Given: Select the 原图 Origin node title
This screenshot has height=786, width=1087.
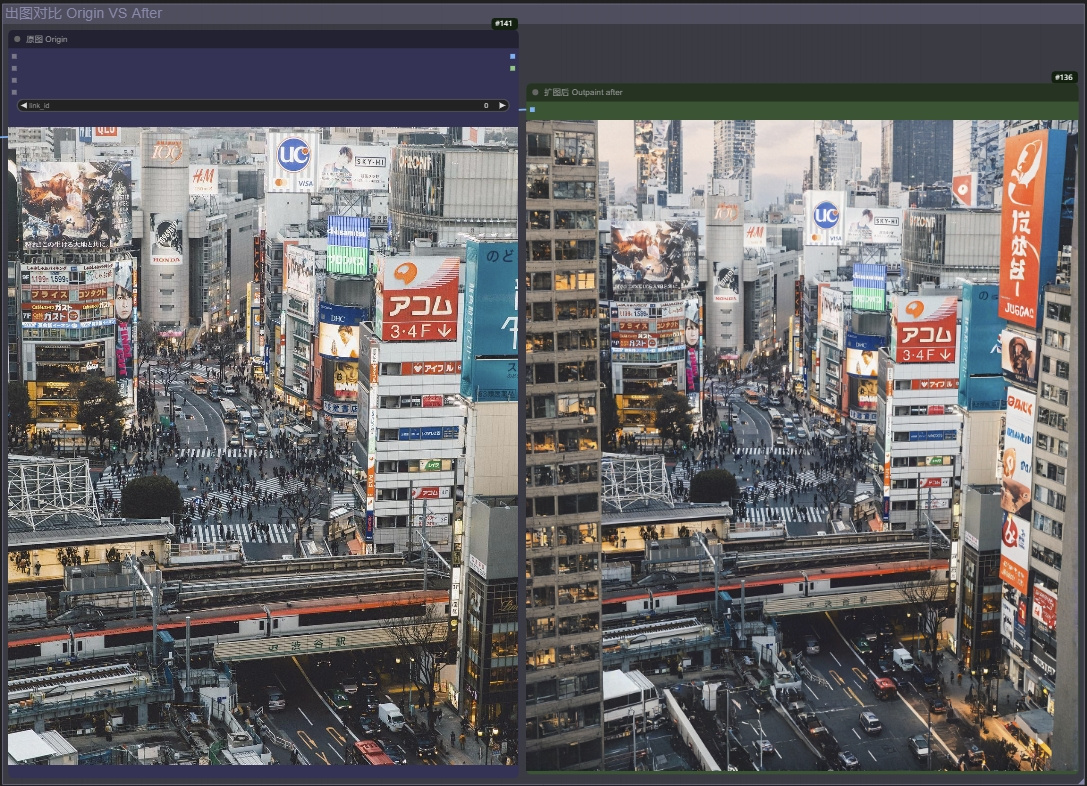Looking at the screenshot, I should [x=46, y=40].
